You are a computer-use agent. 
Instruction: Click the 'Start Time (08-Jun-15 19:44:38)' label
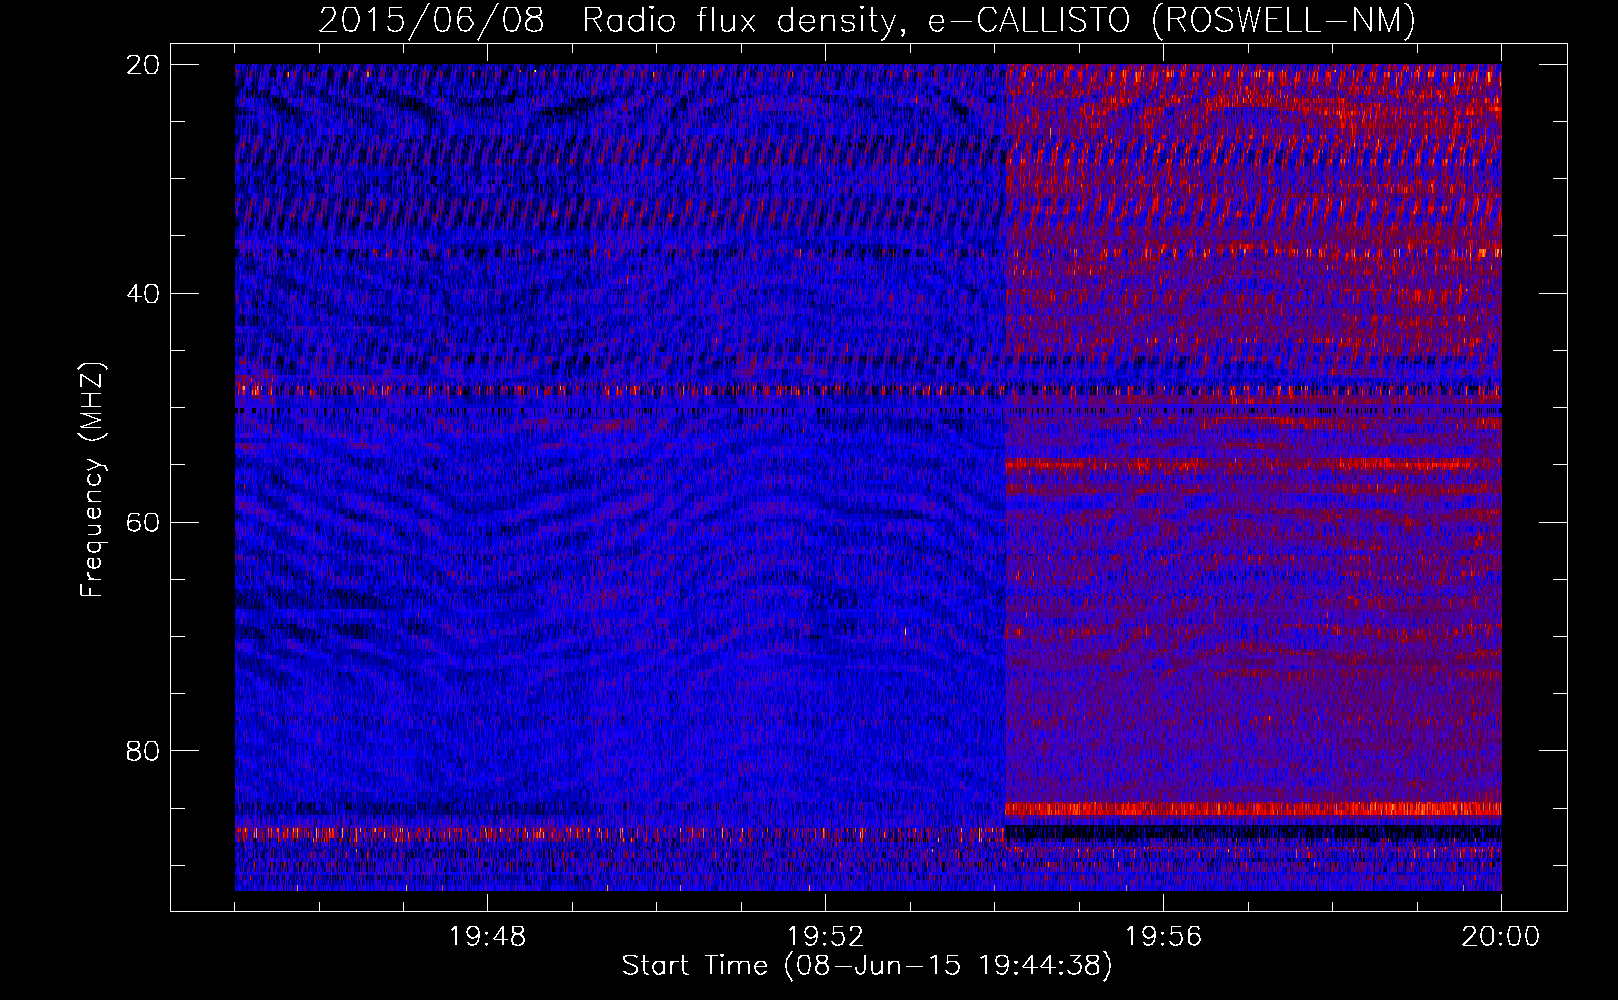pos(867,966)
